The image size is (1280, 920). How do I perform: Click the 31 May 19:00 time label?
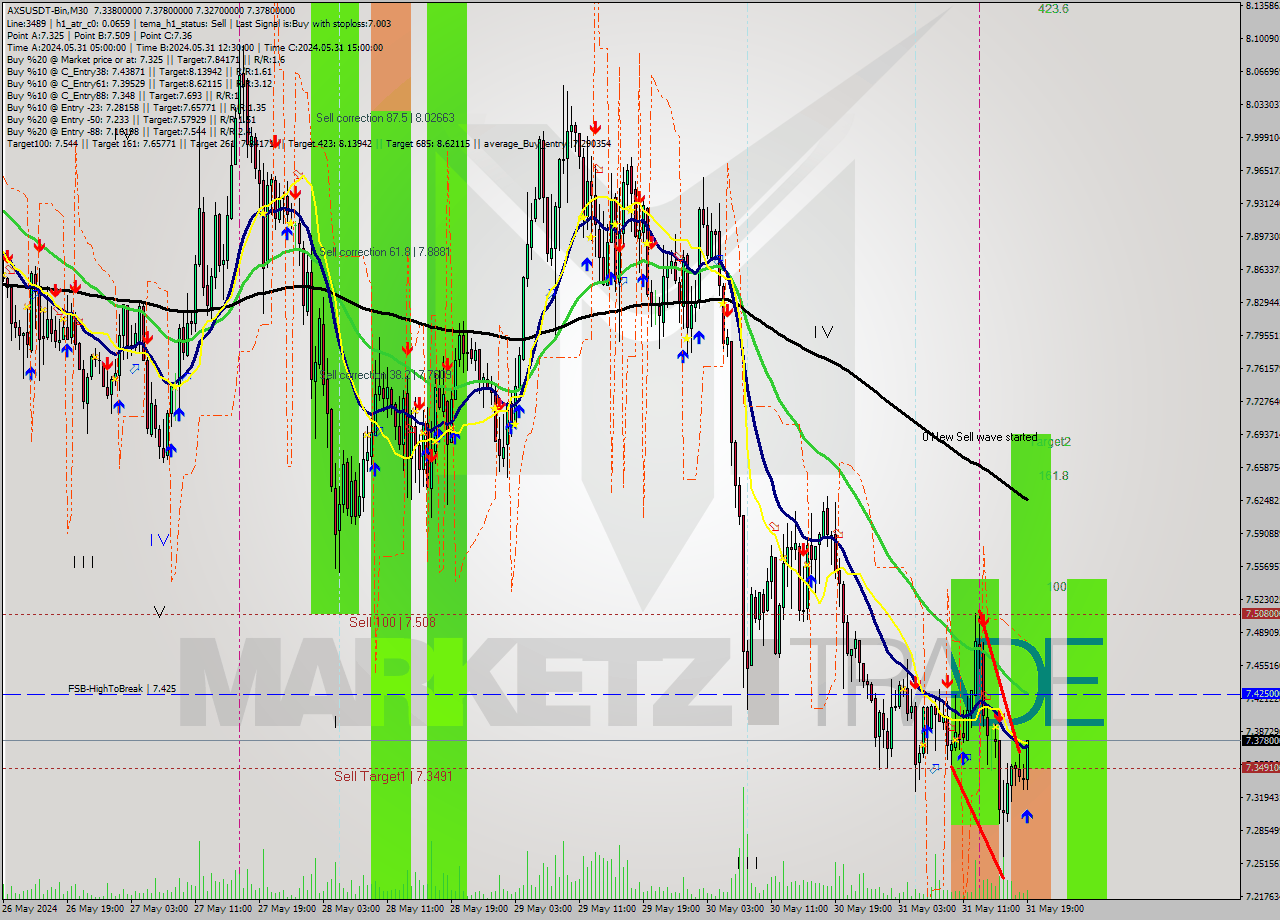coord(1055,909)
